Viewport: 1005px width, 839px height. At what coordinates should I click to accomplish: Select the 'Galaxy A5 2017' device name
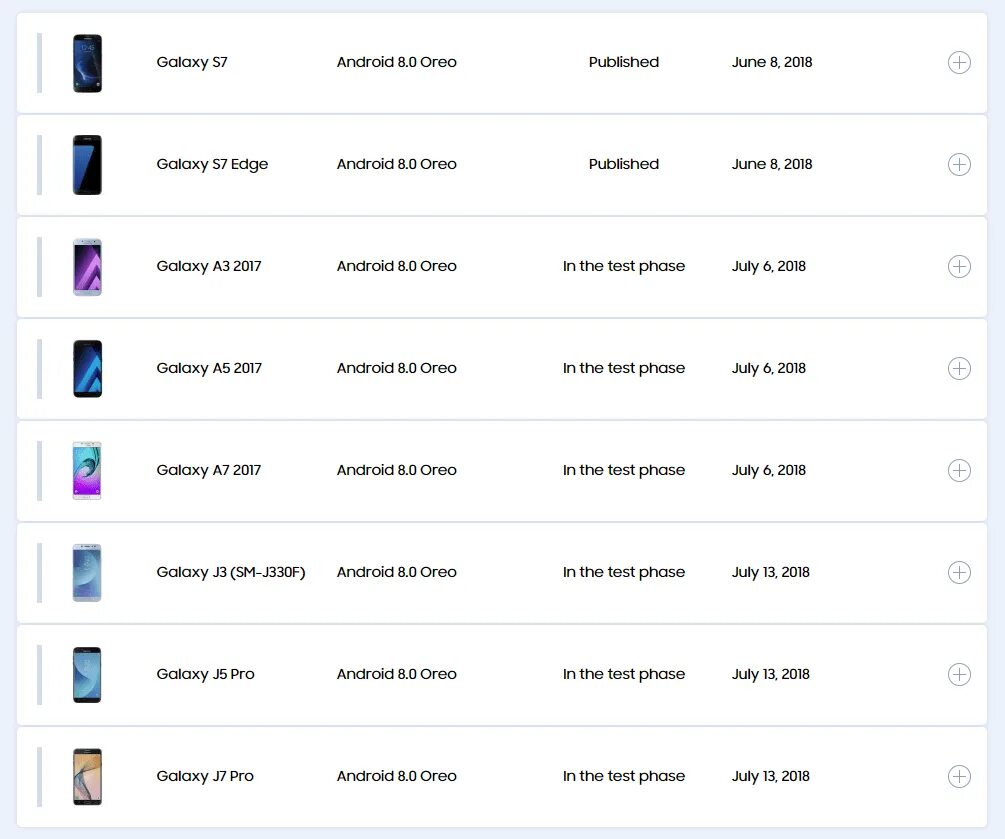pos(209,368)
